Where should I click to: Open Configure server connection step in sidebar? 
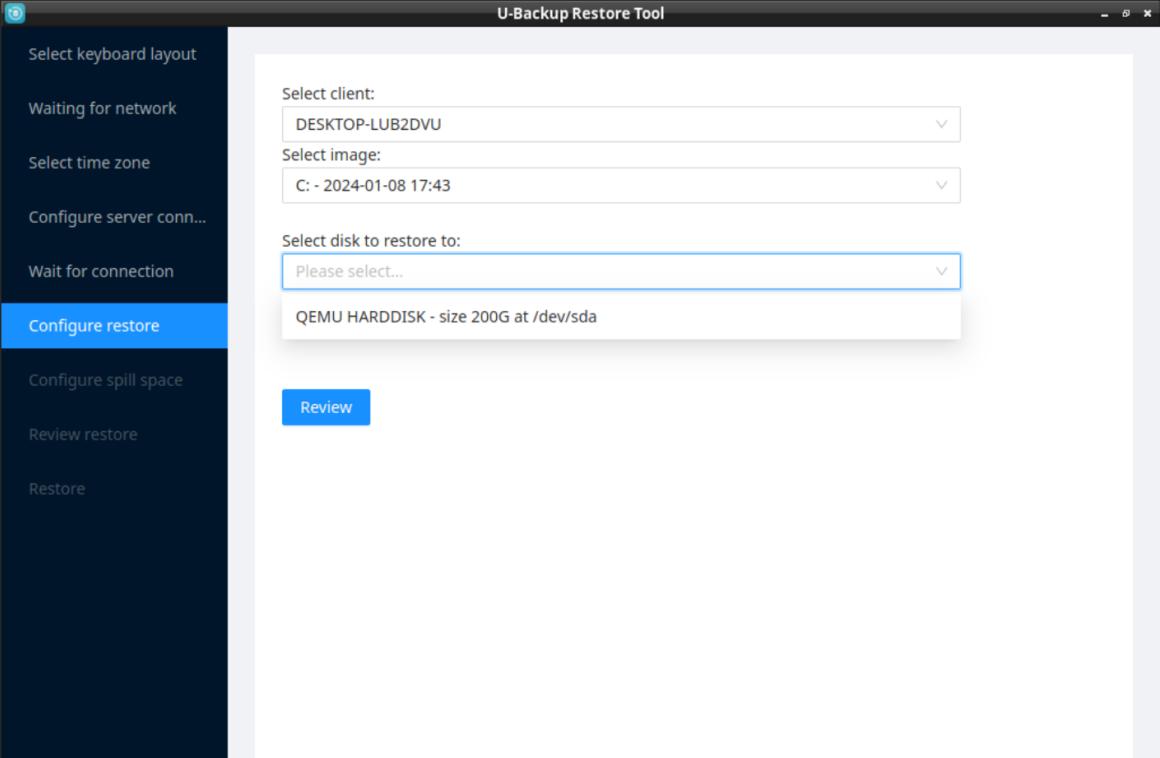117,217
